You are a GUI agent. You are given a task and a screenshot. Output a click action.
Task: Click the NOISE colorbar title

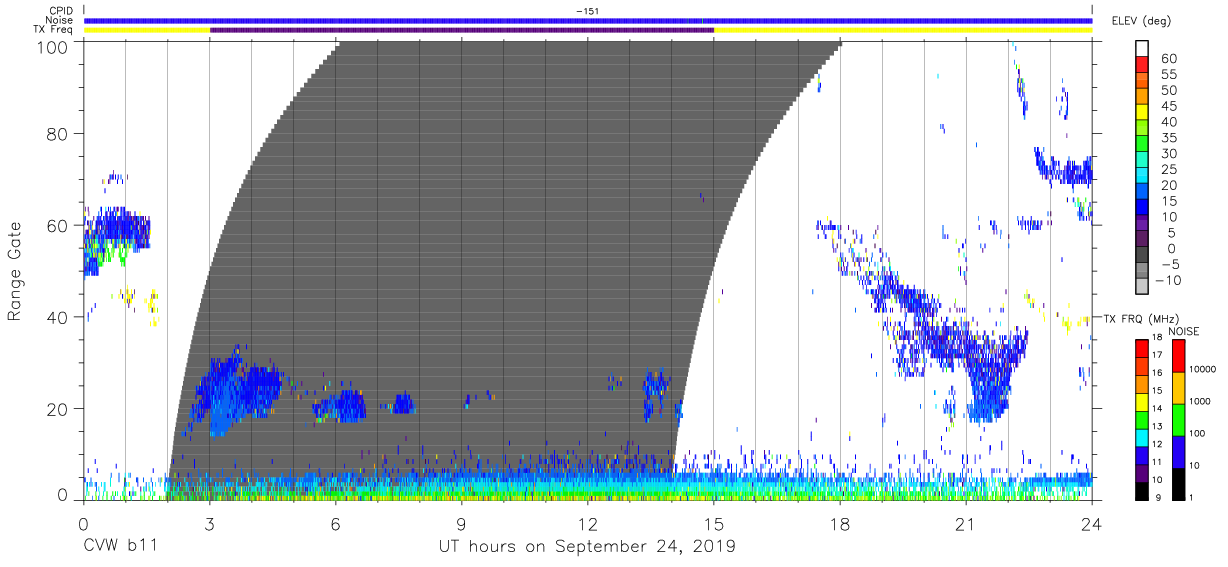[1184, 331]
